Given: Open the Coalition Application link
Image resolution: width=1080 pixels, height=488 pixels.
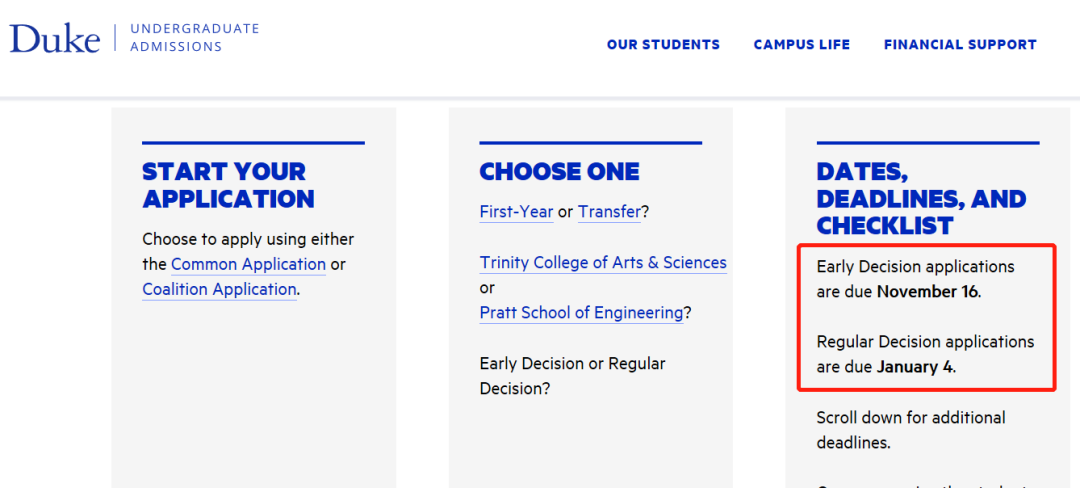Looking at the screenshot, I should click(219, 289).
